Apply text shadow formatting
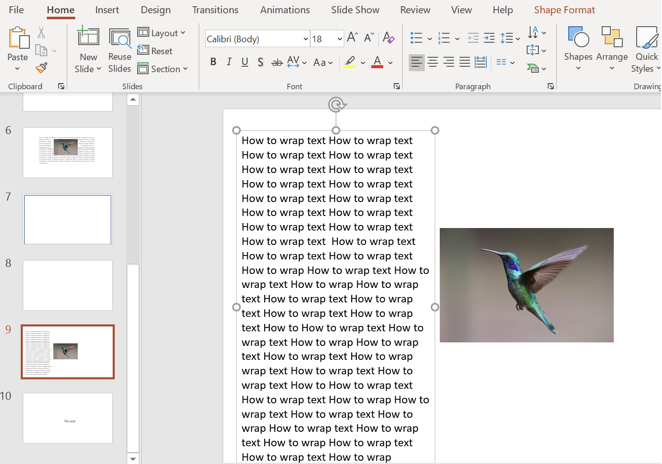 [x=260, y=62]
